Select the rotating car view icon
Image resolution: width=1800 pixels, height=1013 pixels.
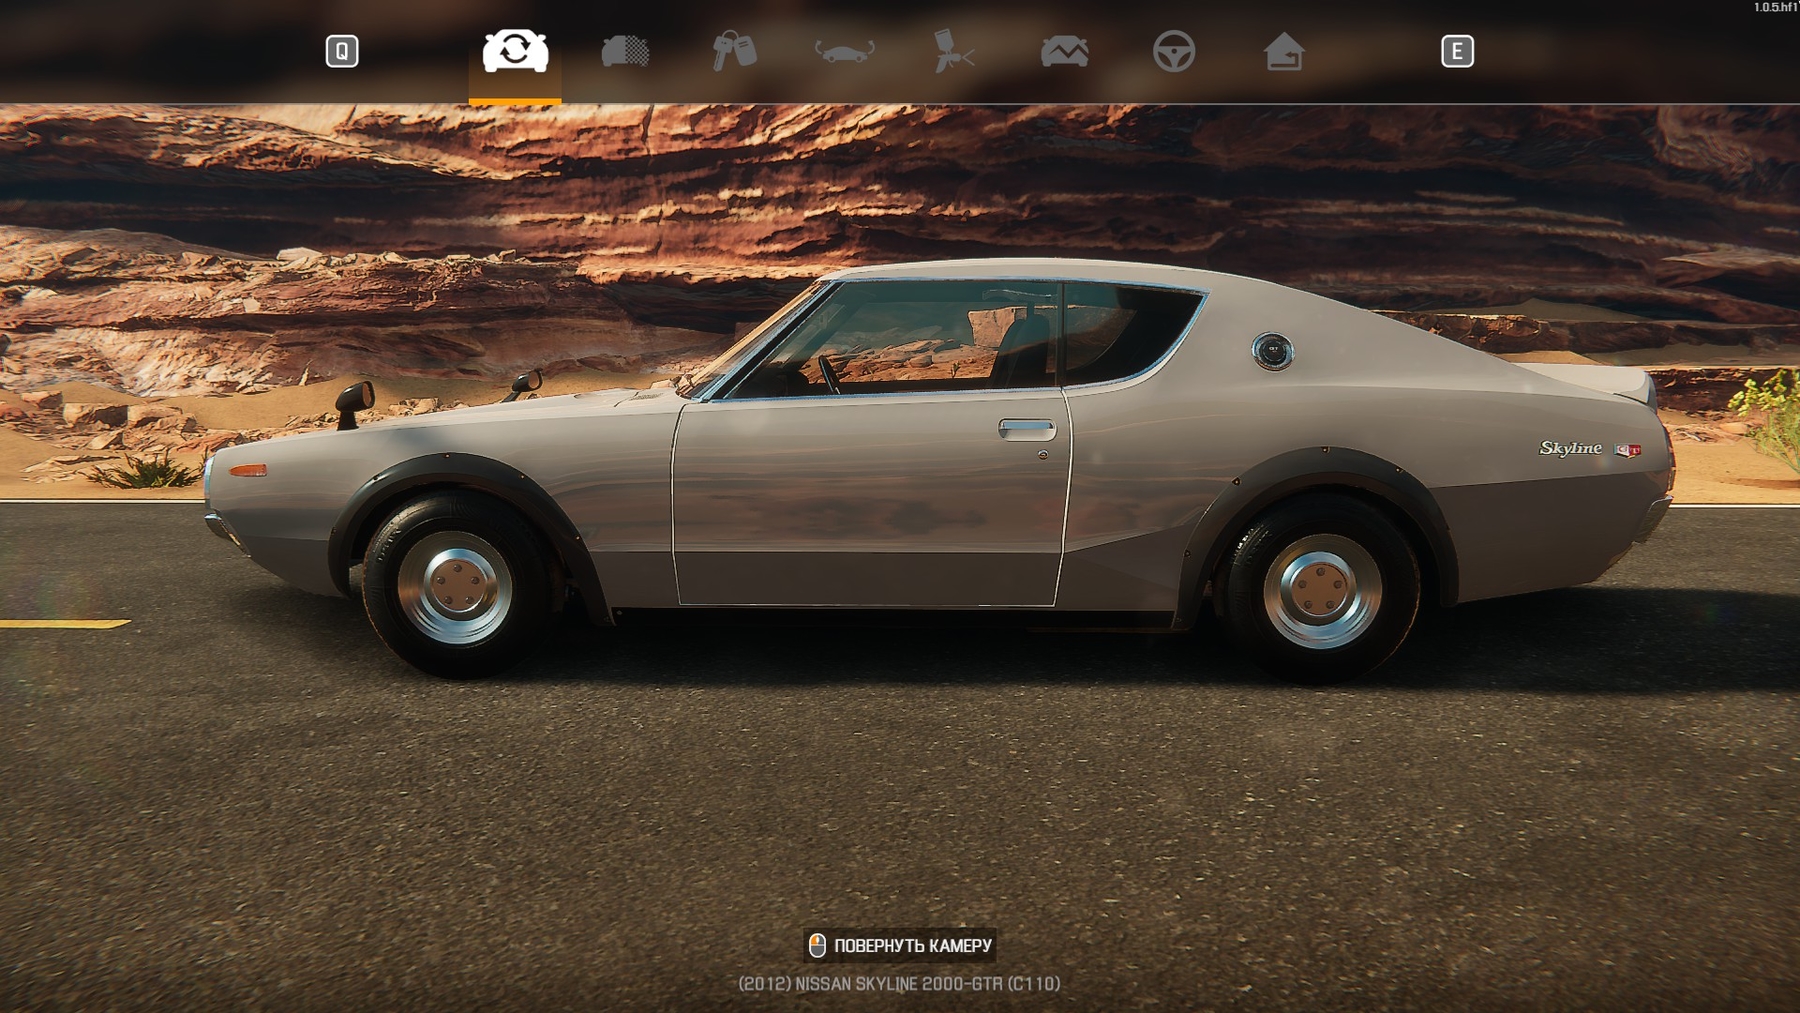[844, 51]
